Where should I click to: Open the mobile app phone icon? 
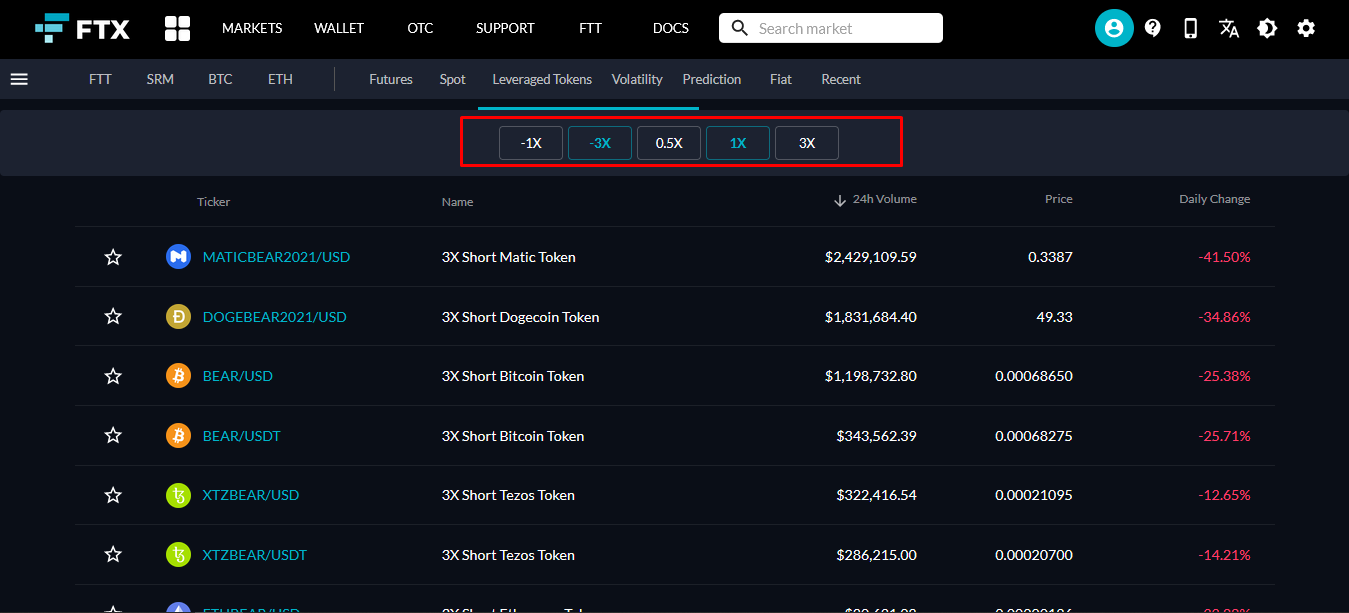1190,28
